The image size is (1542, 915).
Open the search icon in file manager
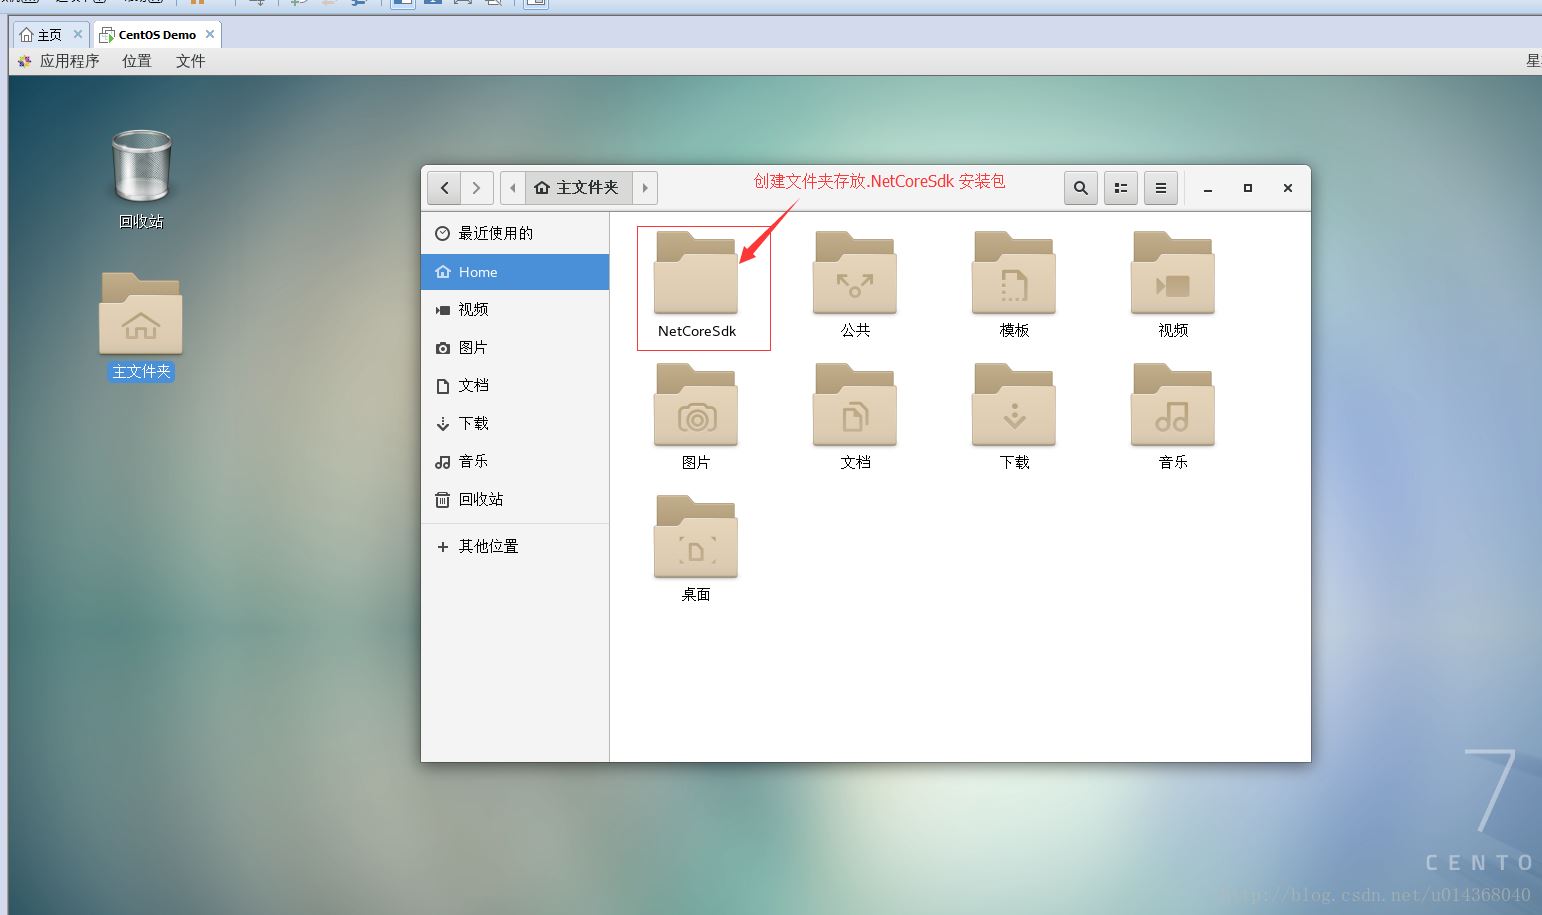pyautogui.click(x=1080, y=188)
